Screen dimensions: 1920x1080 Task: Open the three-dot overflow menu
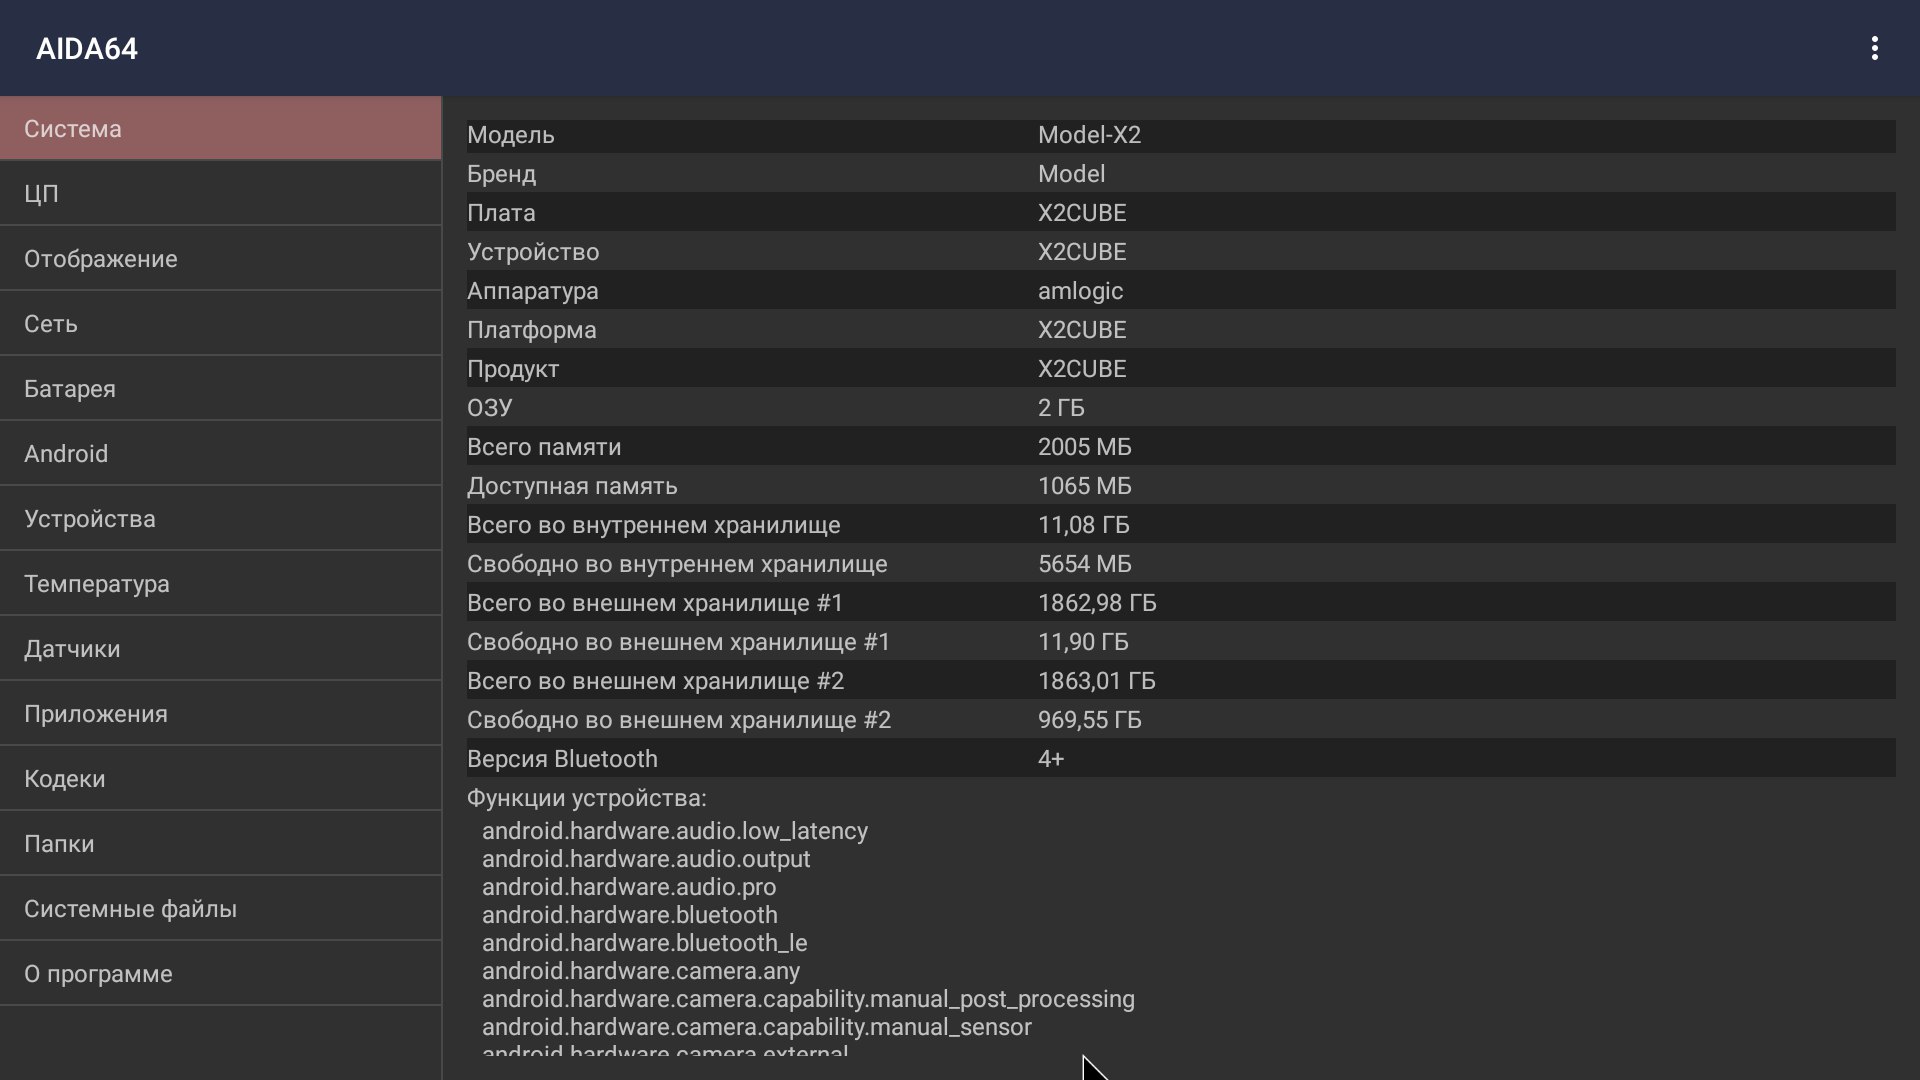pos(1874,48)
